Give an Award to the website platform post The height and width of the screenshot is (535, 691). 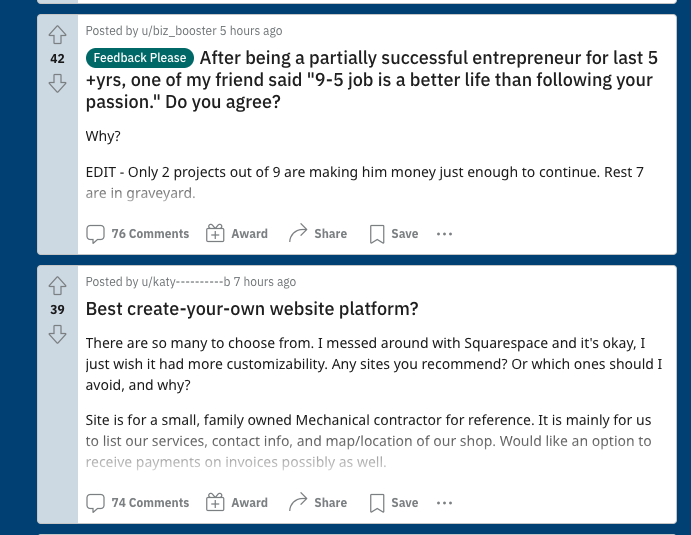pos(237,503)
